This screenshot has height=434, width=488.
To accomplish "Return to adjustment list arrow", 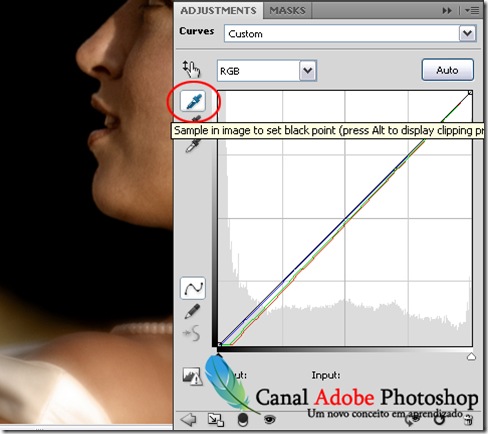I will point(188,419).
